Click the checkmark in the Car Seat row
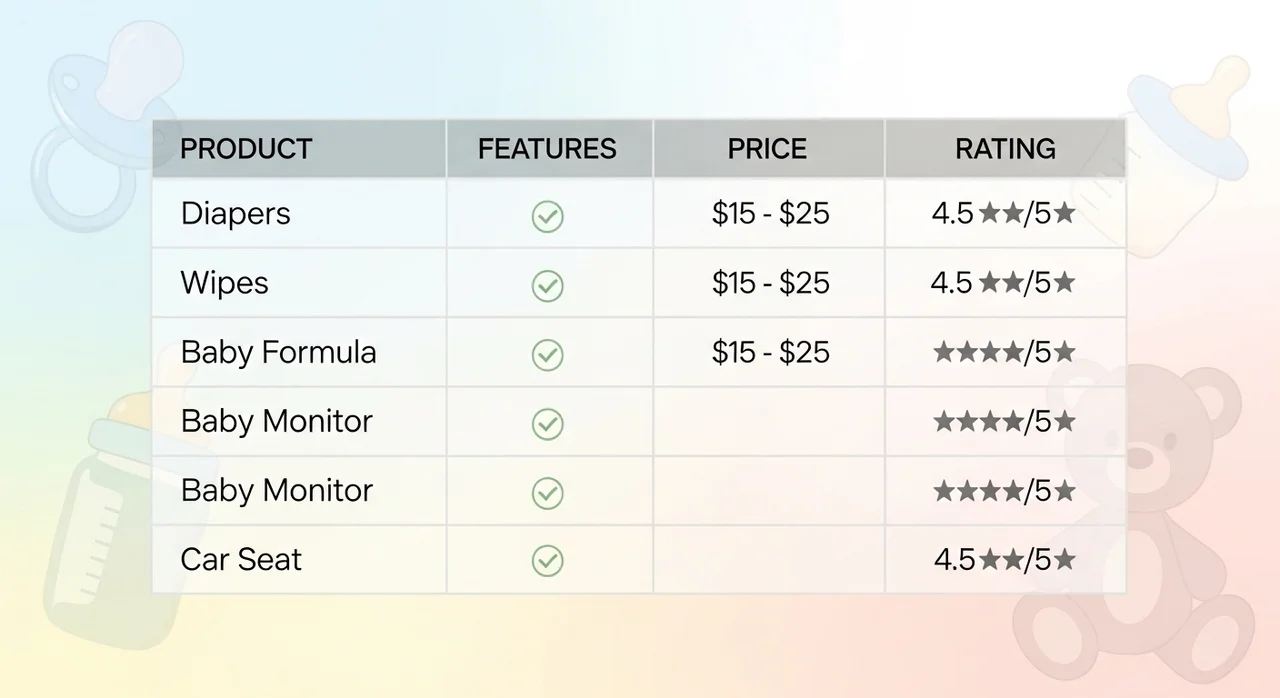The height and width of the screenshot is (698, 1280). (547, 560)
